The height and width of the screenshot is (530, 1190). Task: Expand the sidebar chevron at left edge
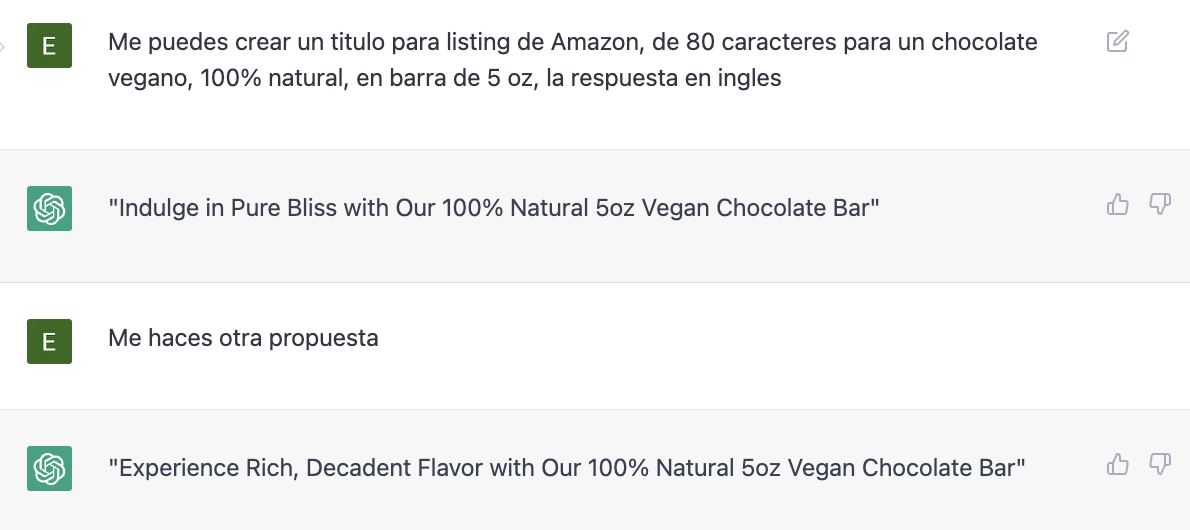[2, 46]
